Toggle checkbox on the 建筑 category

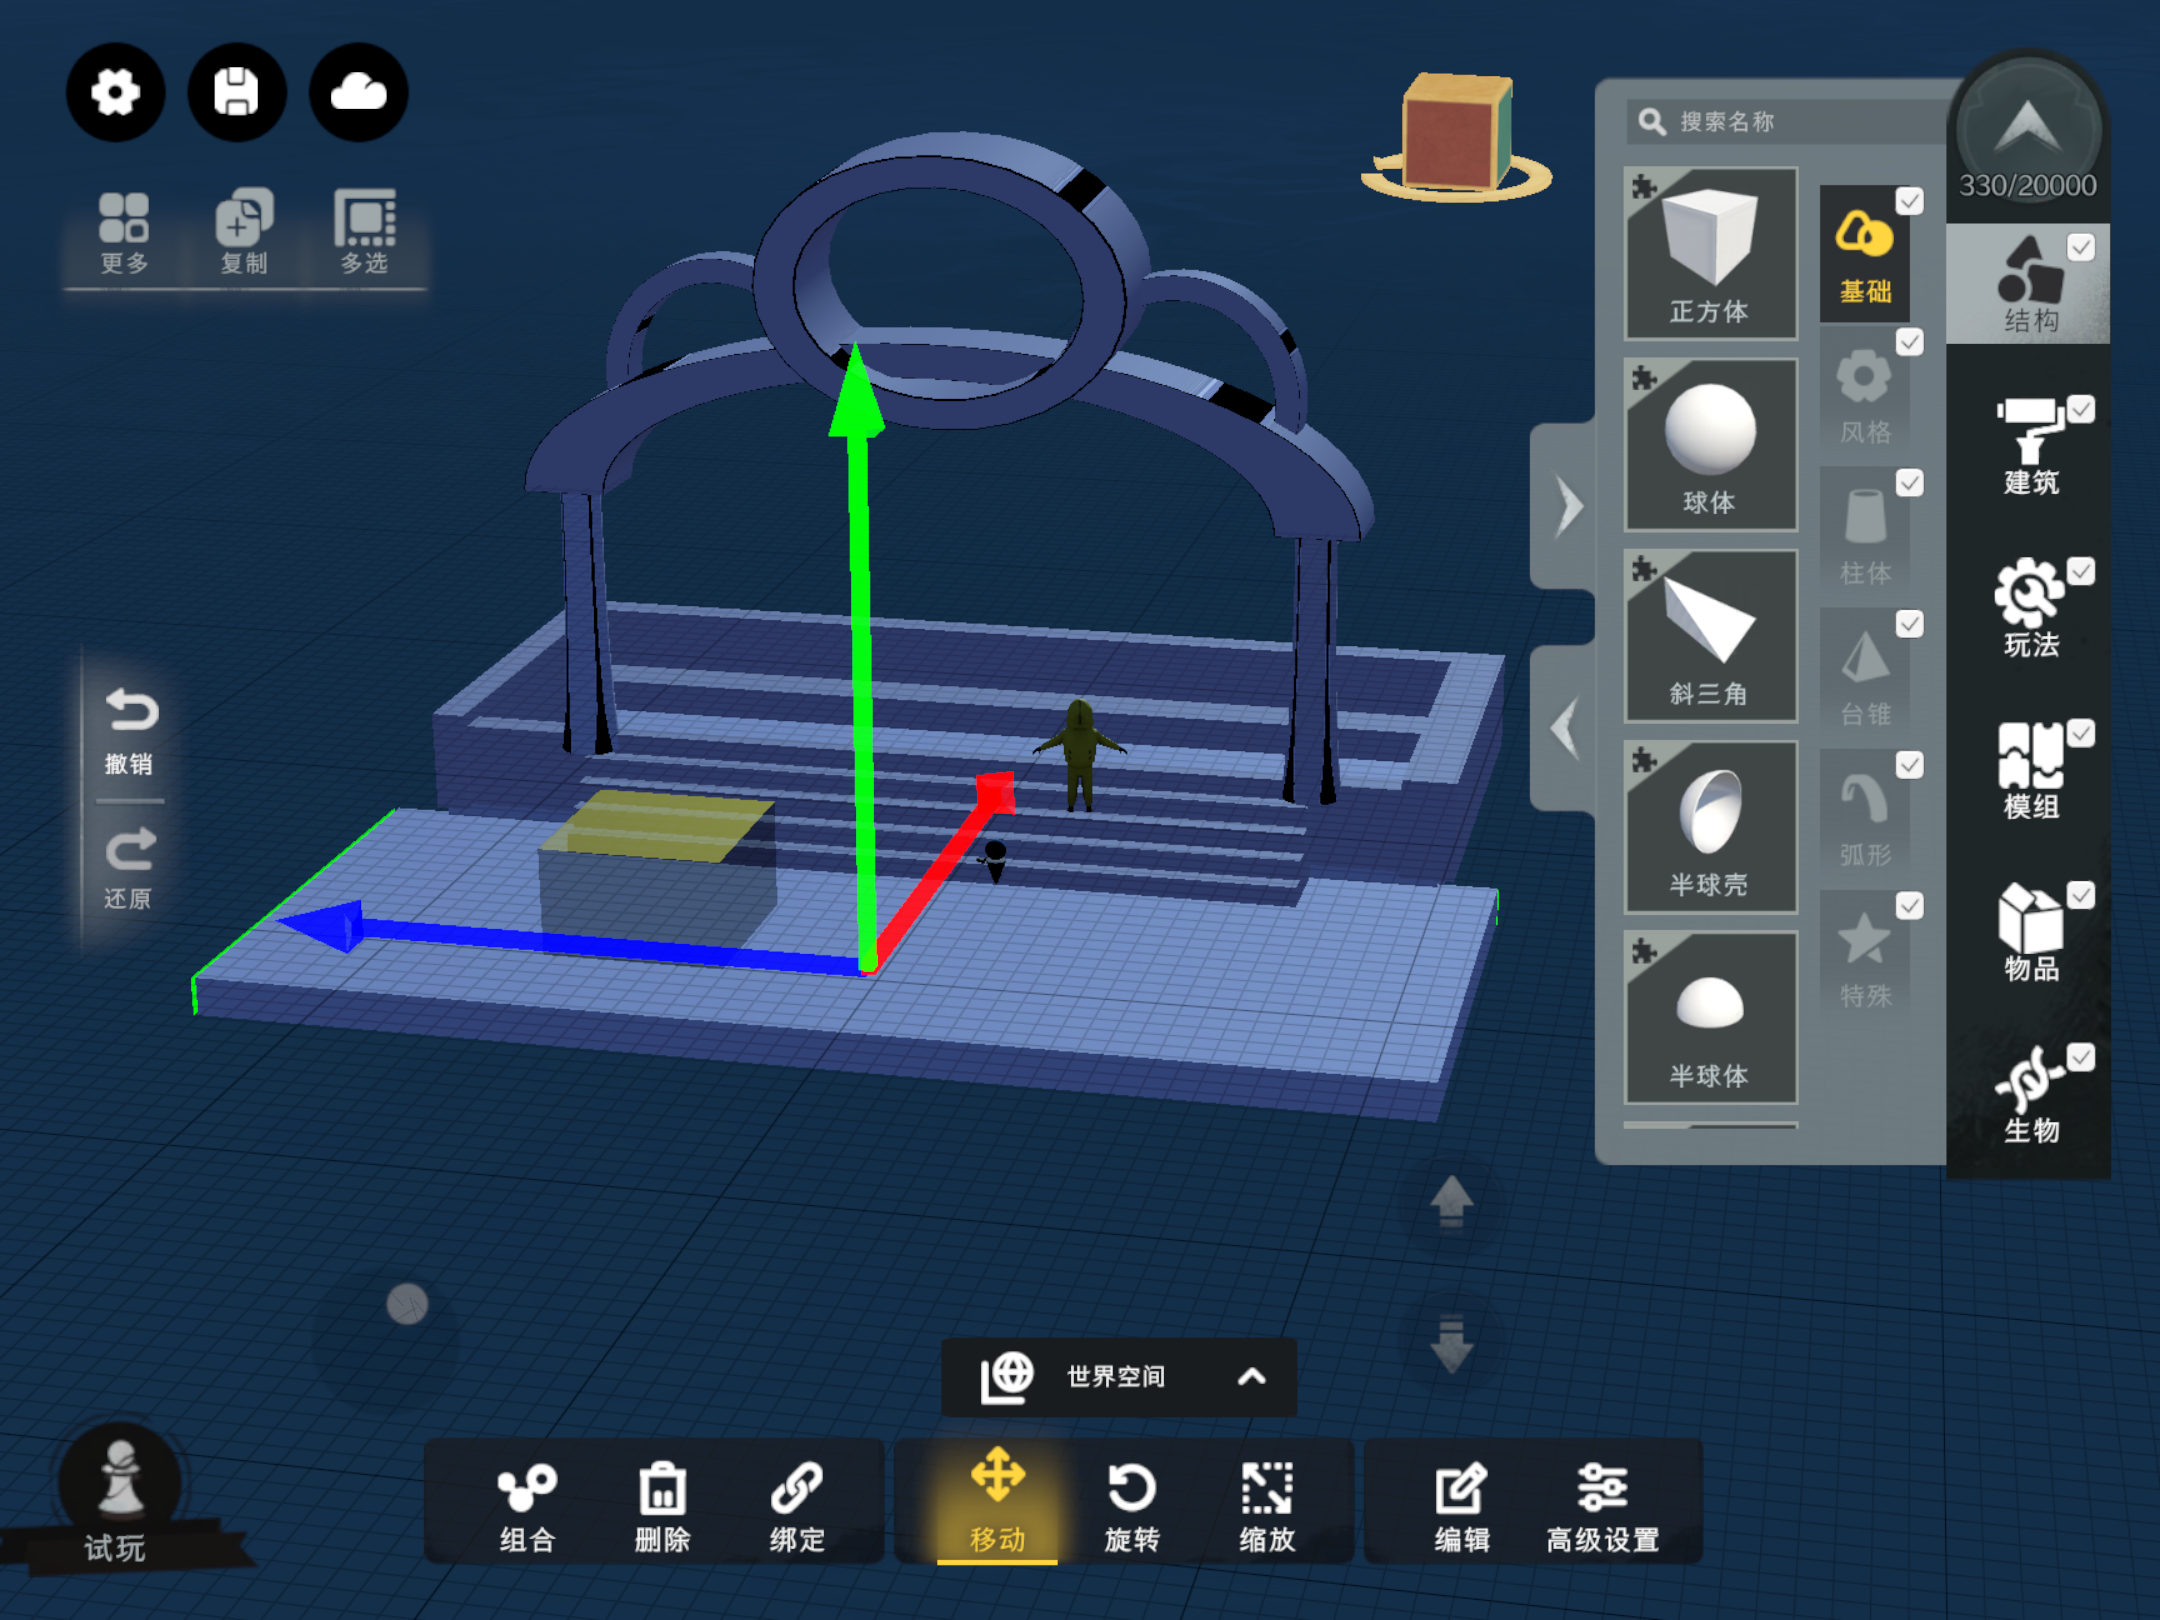pos(2081,409)
